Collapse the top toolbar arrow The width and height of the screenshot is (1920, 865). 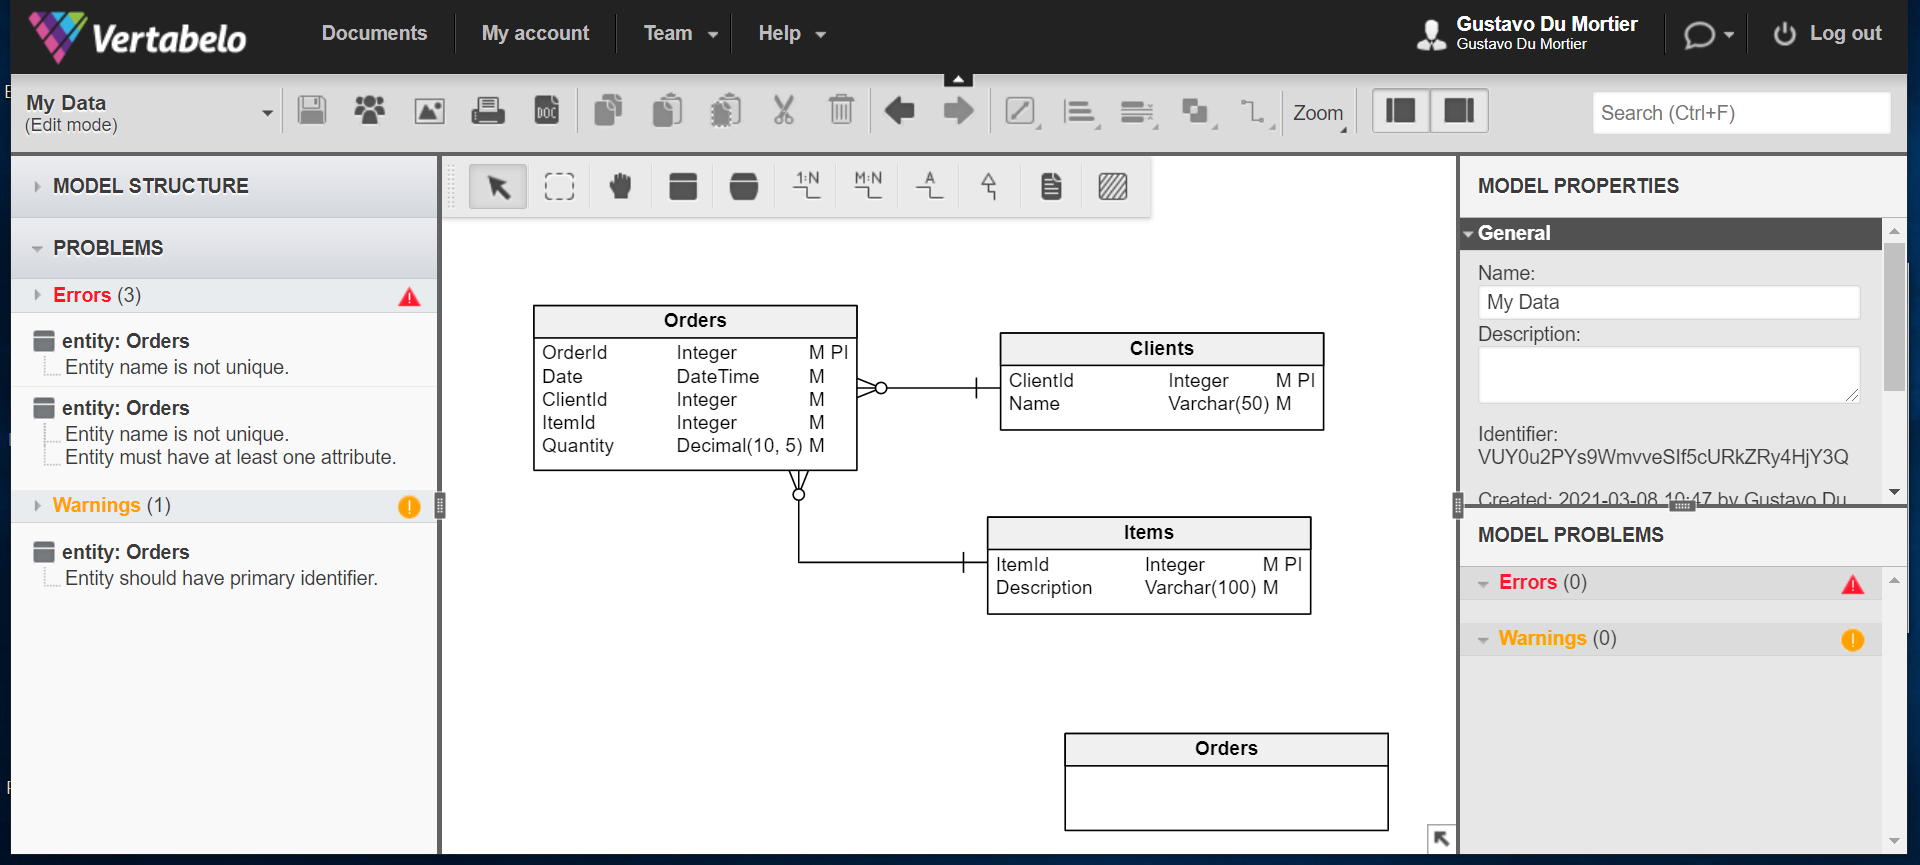[x=958, y=79]
